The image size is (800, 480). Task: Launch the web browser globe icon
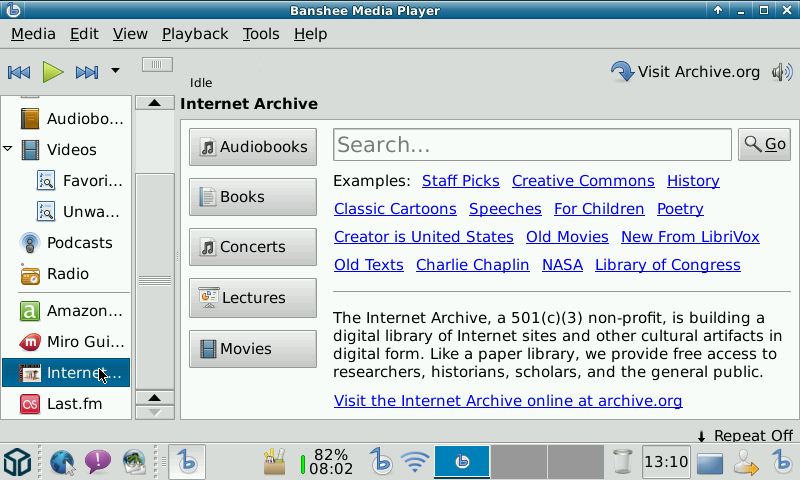tap(63, 462)
